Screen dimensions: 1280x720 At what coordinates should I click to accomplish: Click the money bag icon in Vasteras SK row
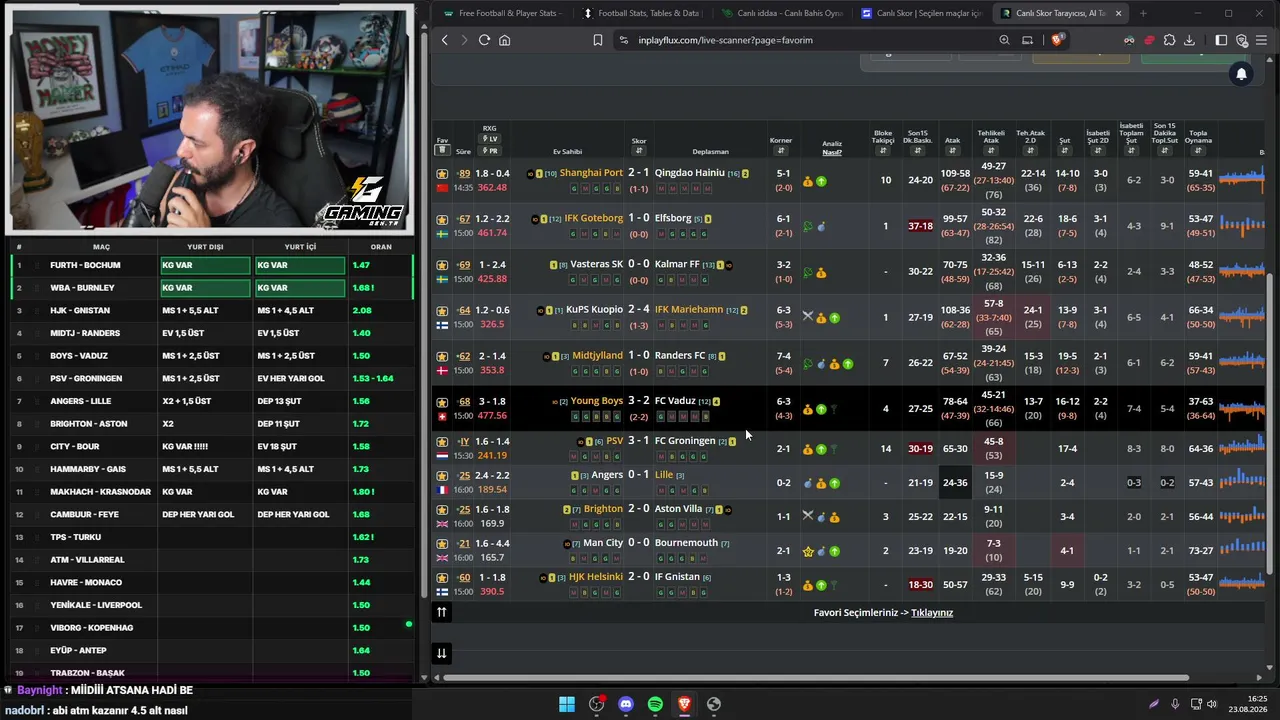click(x=821, y=272)
